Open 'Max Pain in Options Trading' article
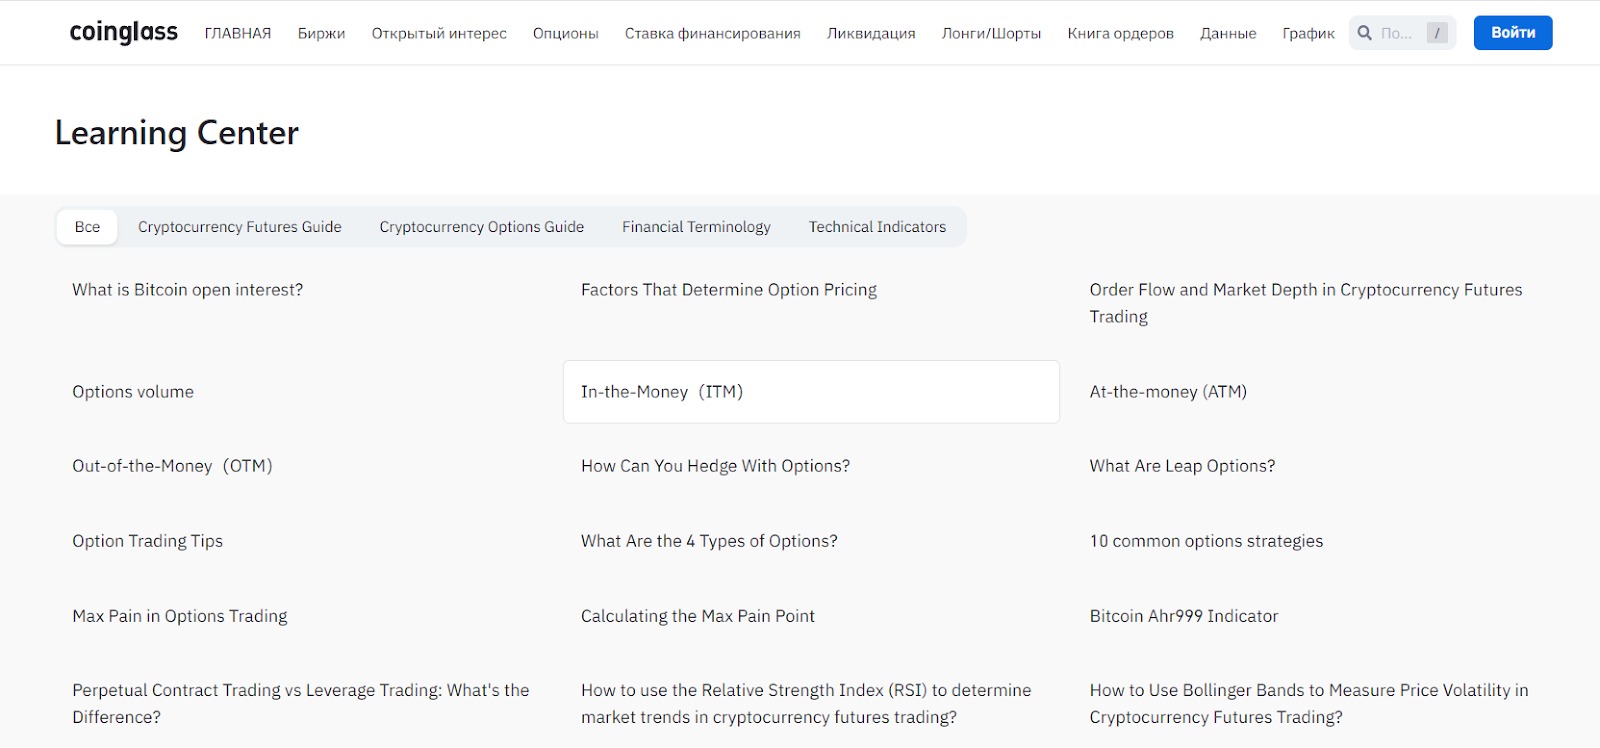The image size is (1600, 748). 180,616
